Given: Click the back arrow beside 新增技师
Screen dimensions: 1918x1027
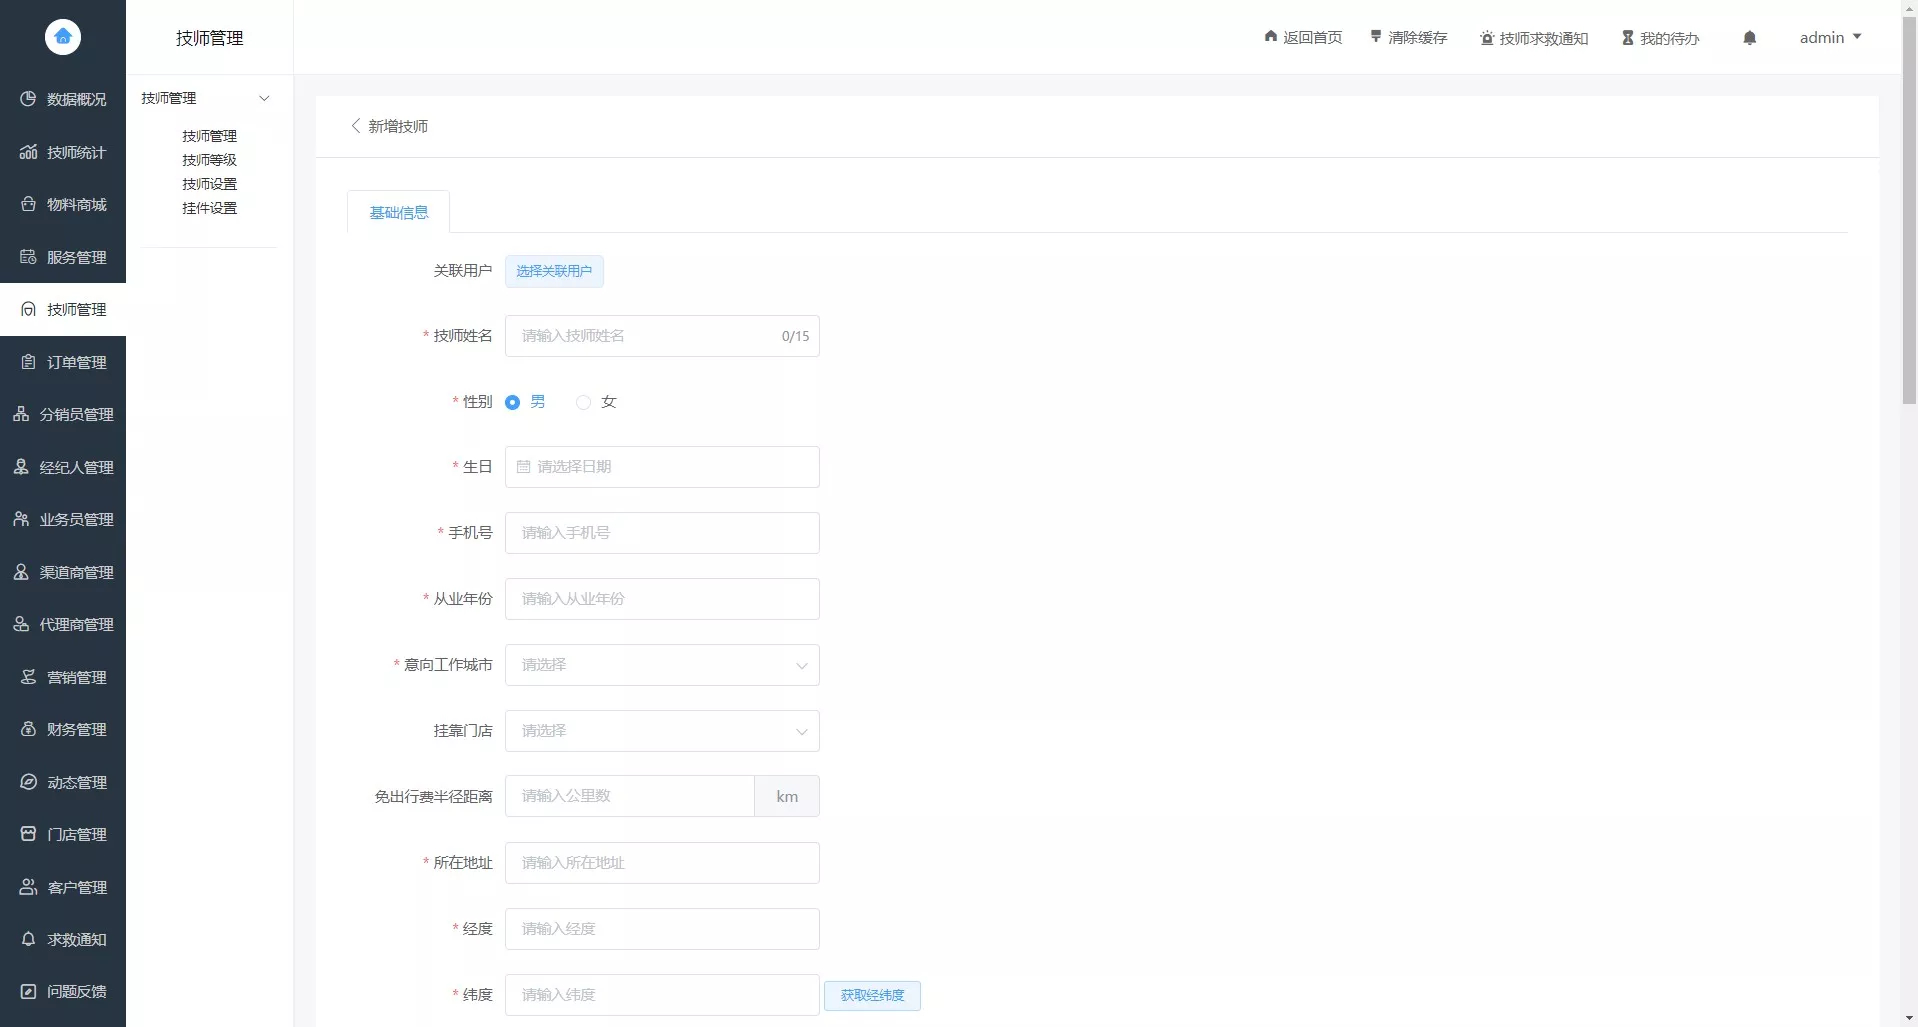Looking at the screenshot, I should coord(355,126).
